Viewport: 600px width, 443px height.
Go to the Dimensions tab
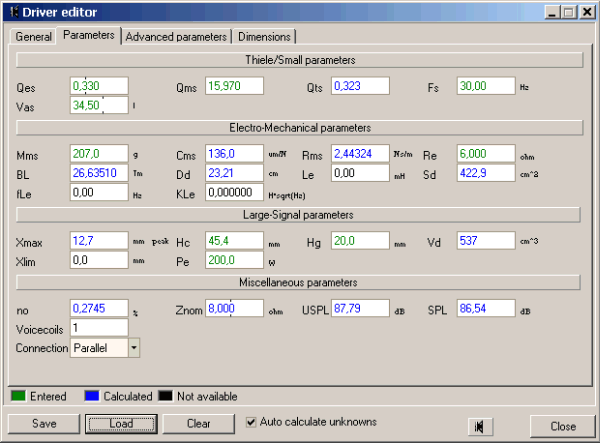pyautogui.click(x=264, y=36)
